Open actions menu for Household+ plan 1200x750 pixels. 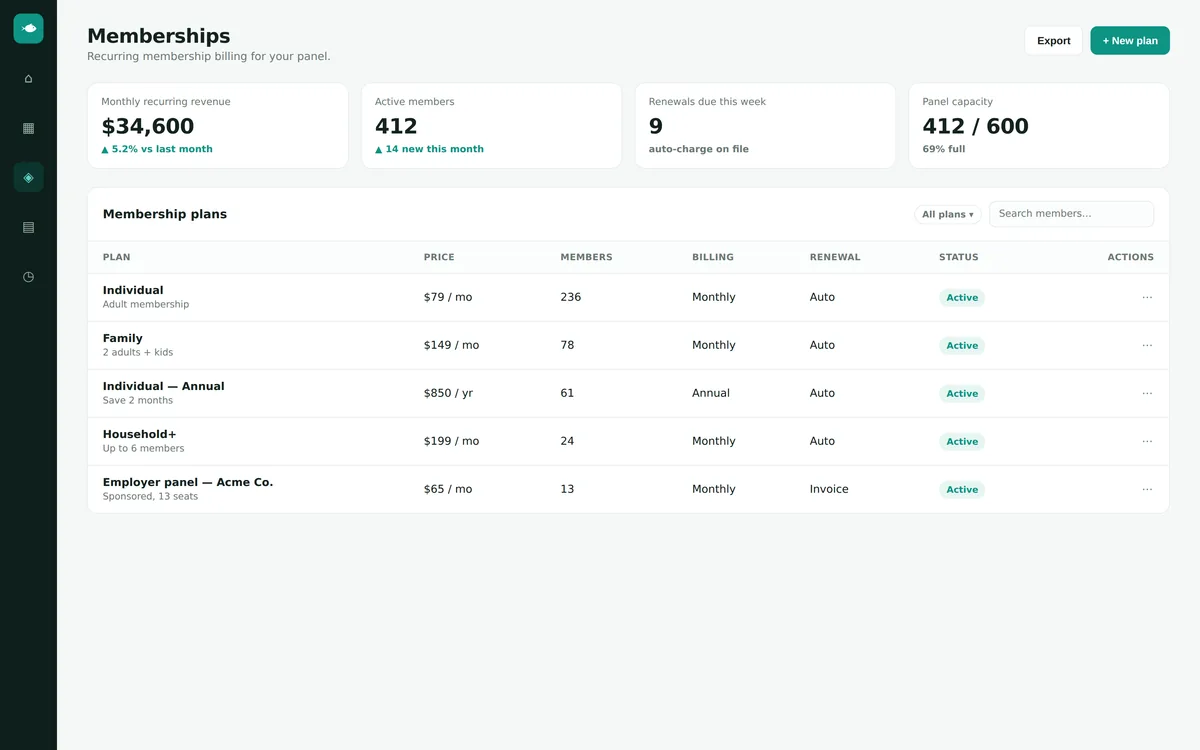point(1147,441)
